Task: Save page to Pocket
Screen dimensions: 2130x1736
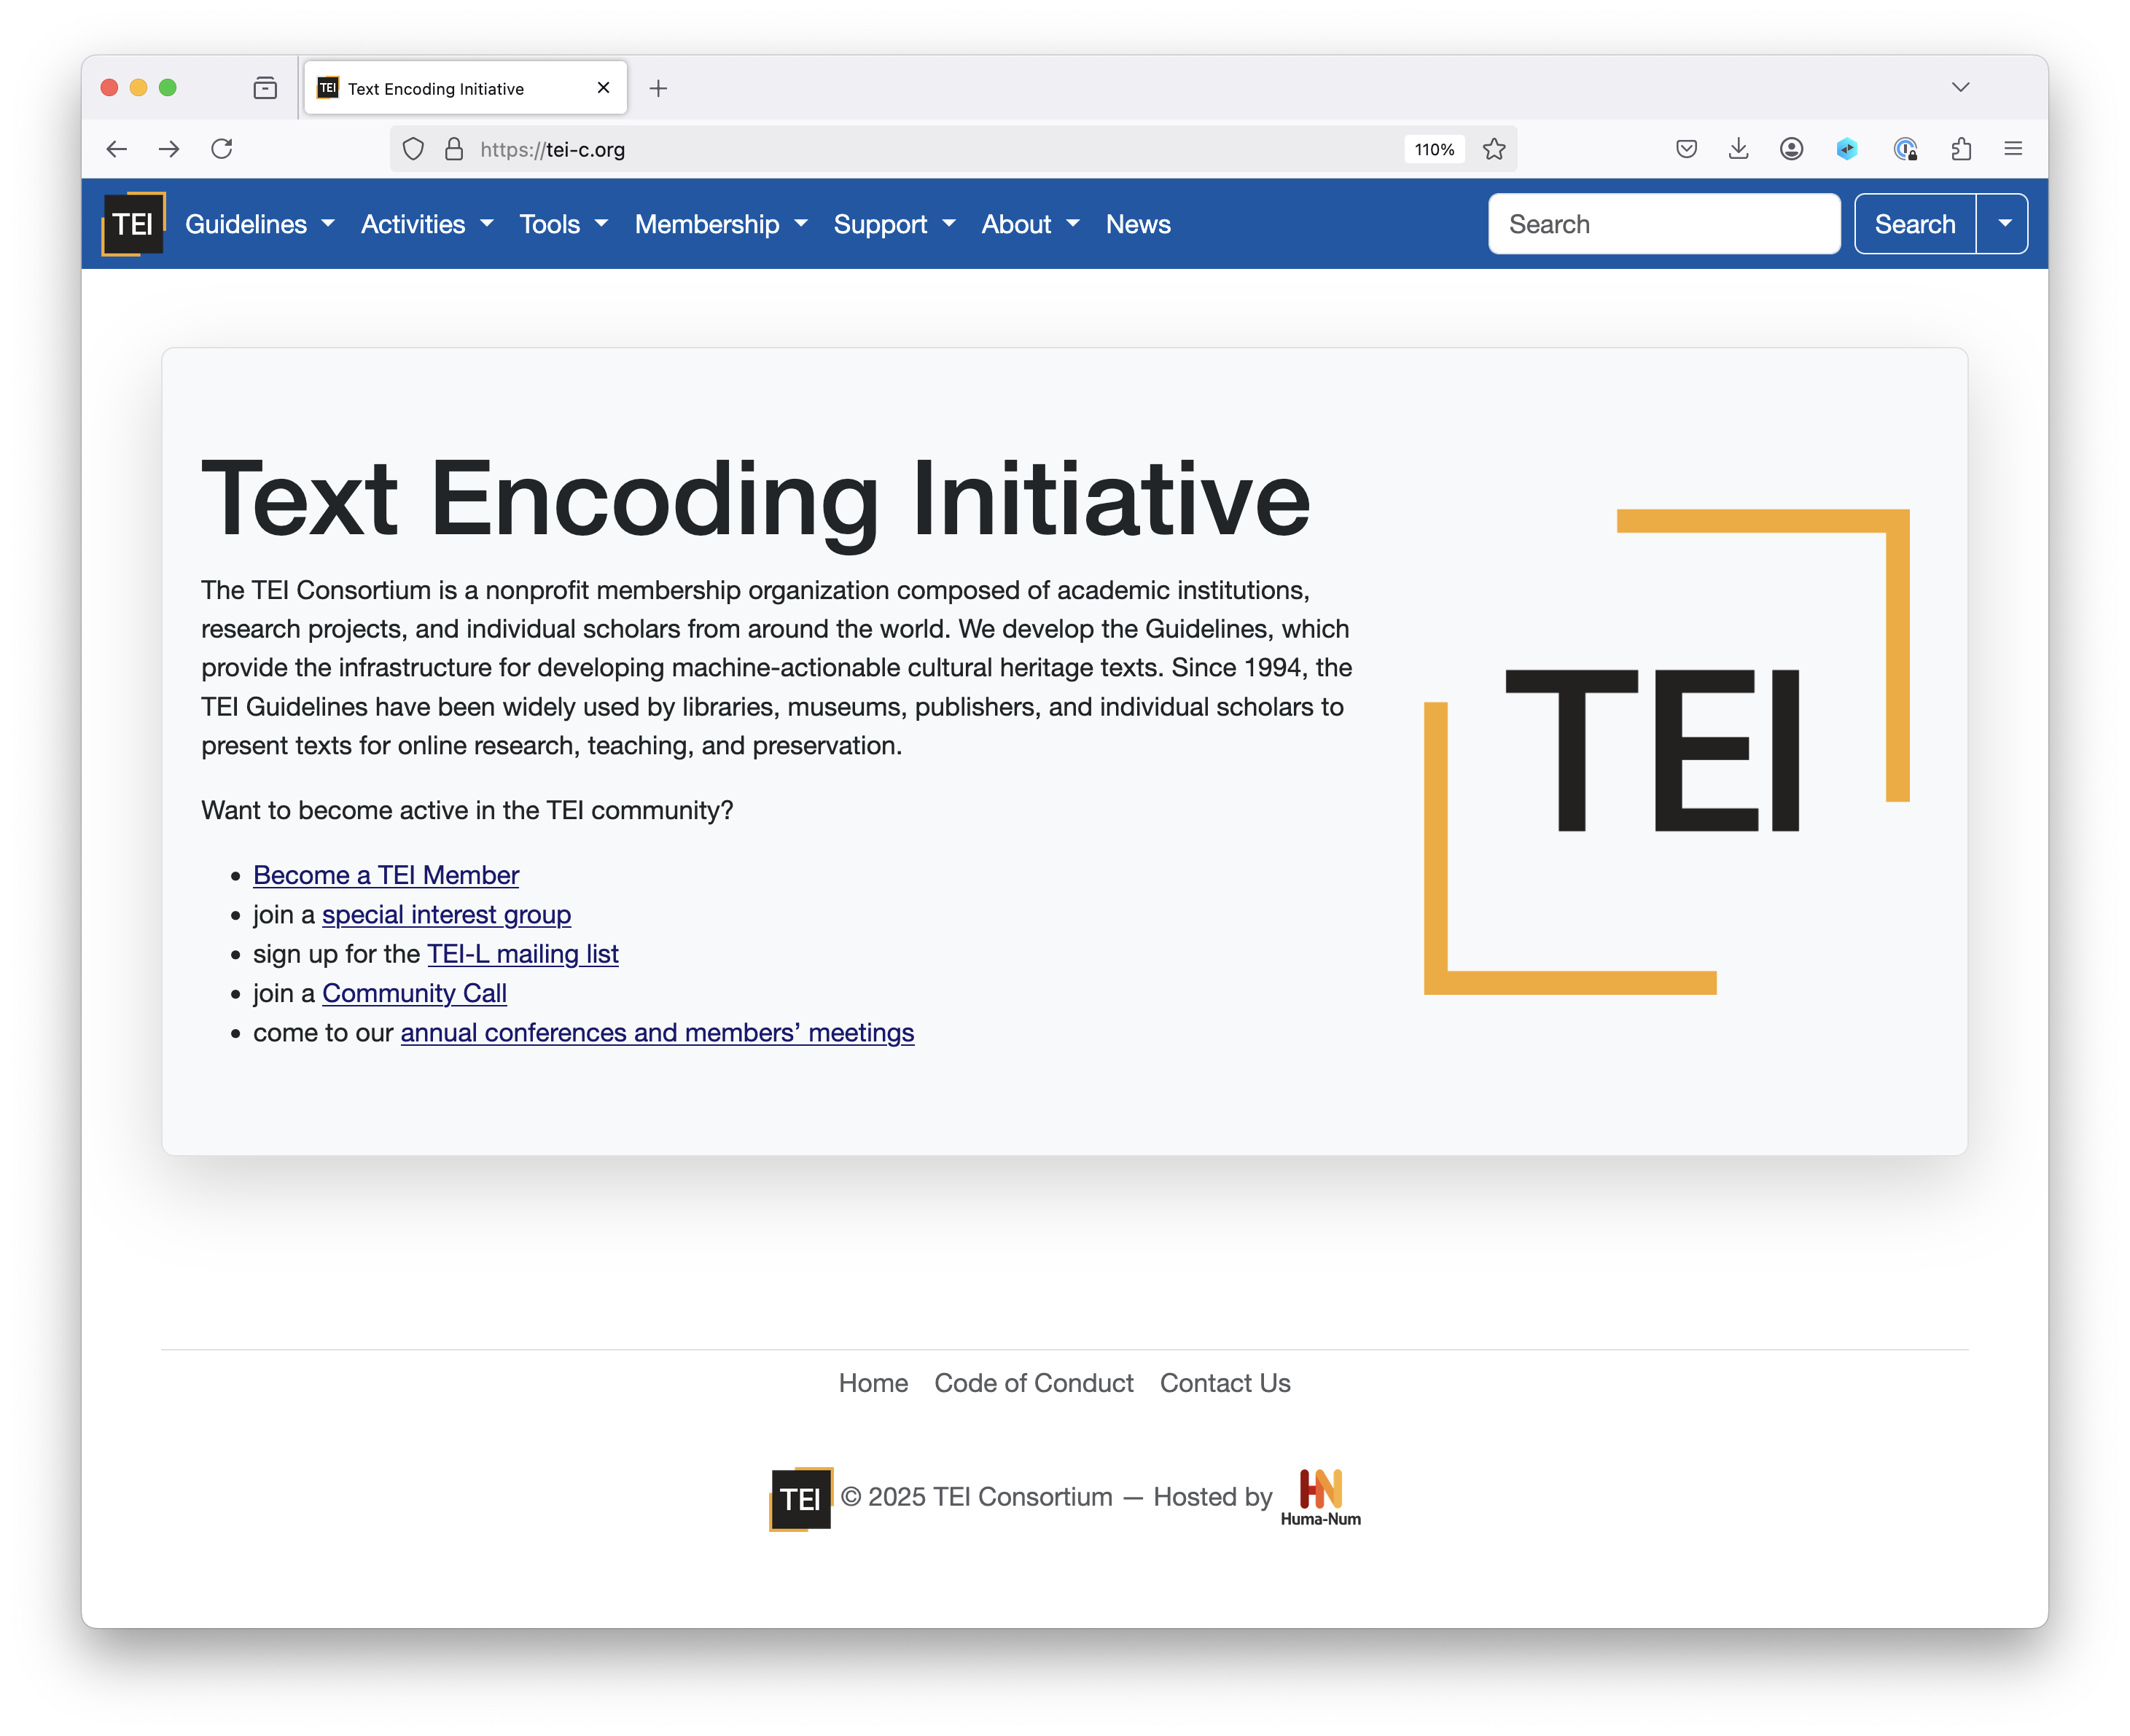Action: click(1686, 149)
